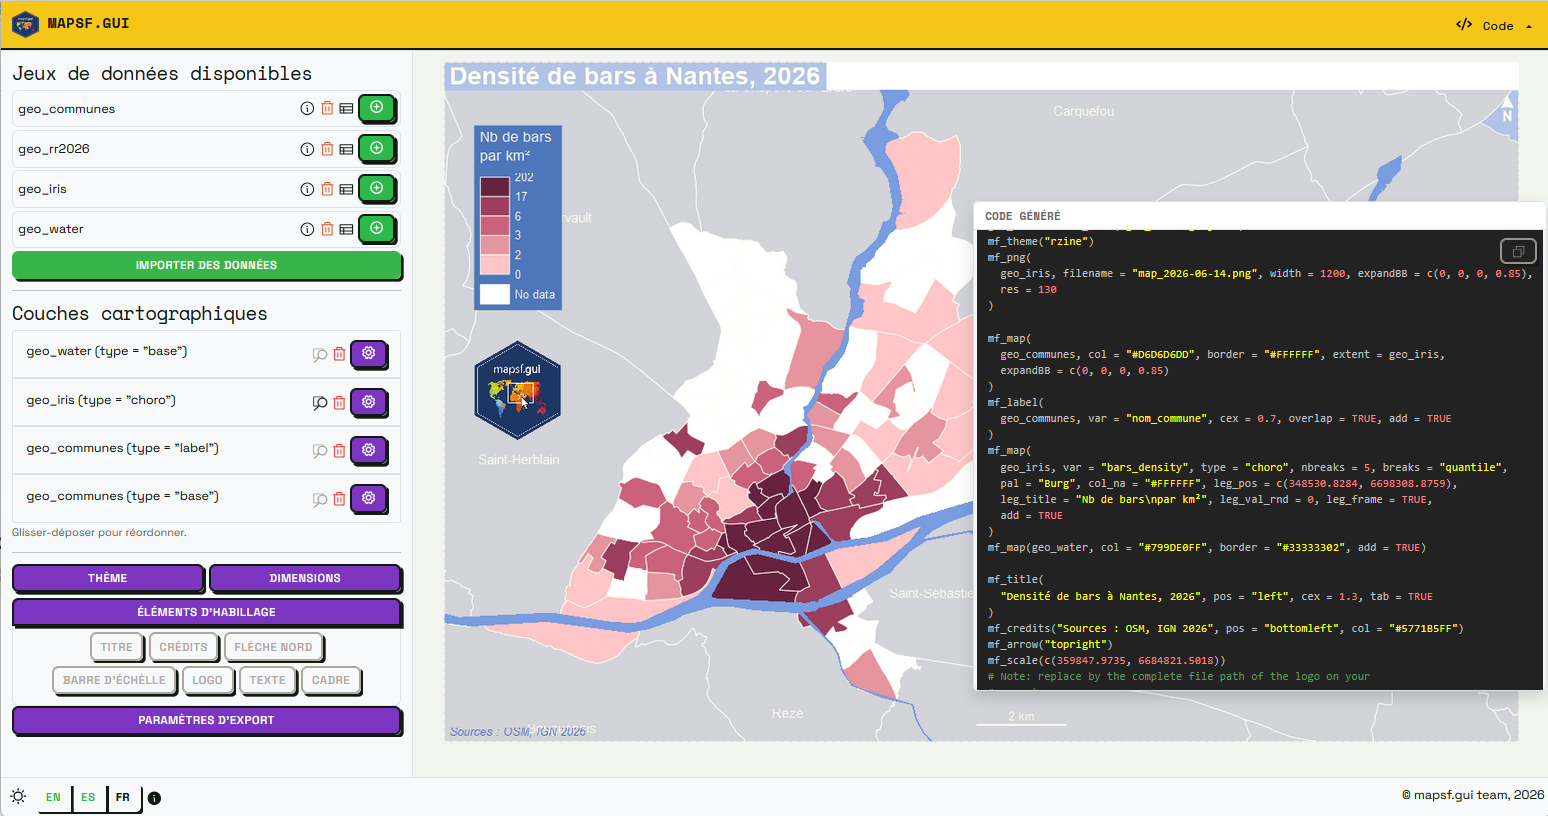Image resolution: width=1548 pixels, height=816 pixels.
Task: Add a CADRE layout element
Action: coord(331,680)
